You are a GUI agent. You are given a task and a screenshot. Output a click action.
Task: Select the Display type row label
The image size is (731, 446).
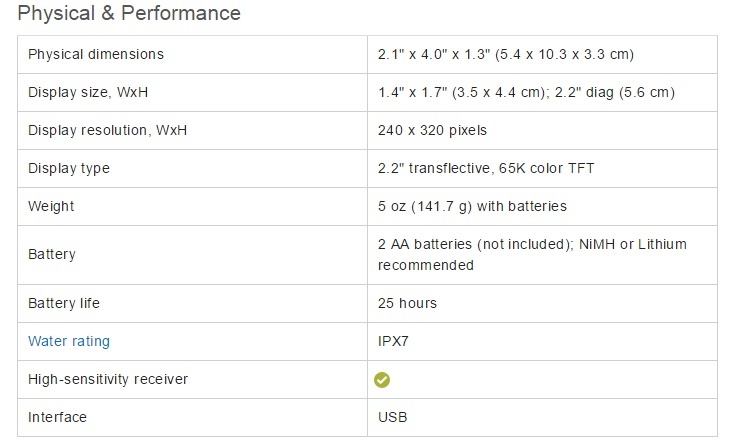69,168
